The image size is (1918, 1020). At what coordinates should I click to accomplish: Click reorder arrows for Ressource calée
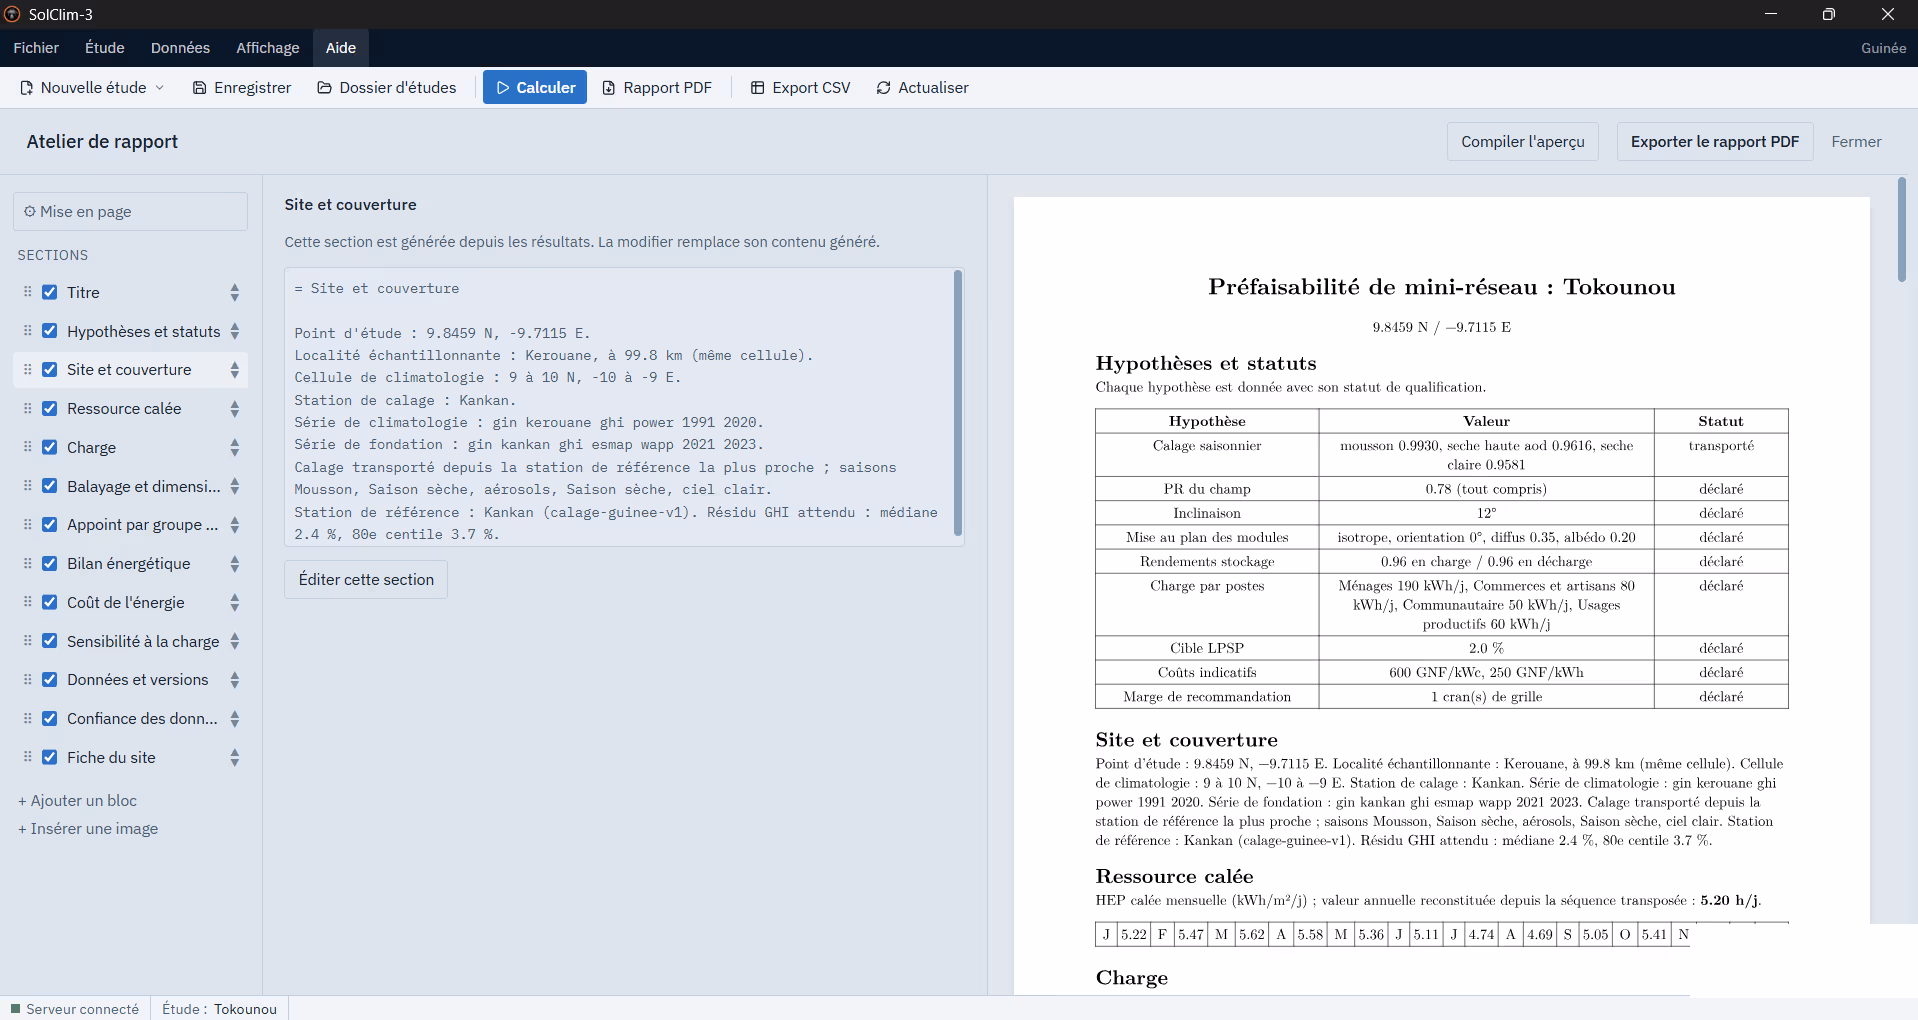235,409
